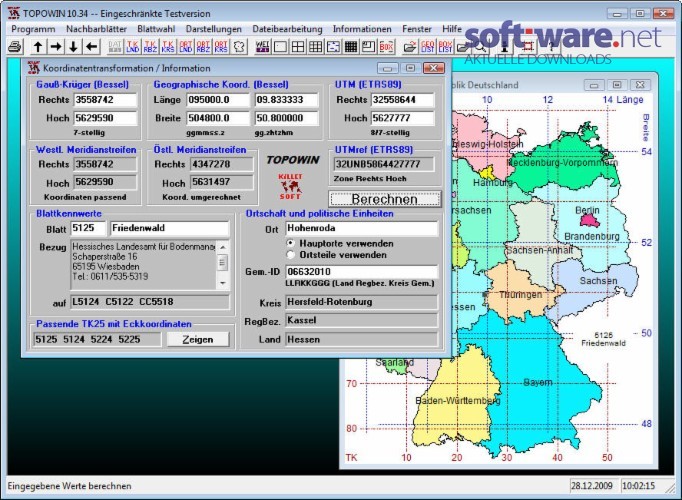Click the 'auf' value L5124 C5122 CC5518
Image resolution: width=682 pixels, height=500 pixels.
point(150,302)
